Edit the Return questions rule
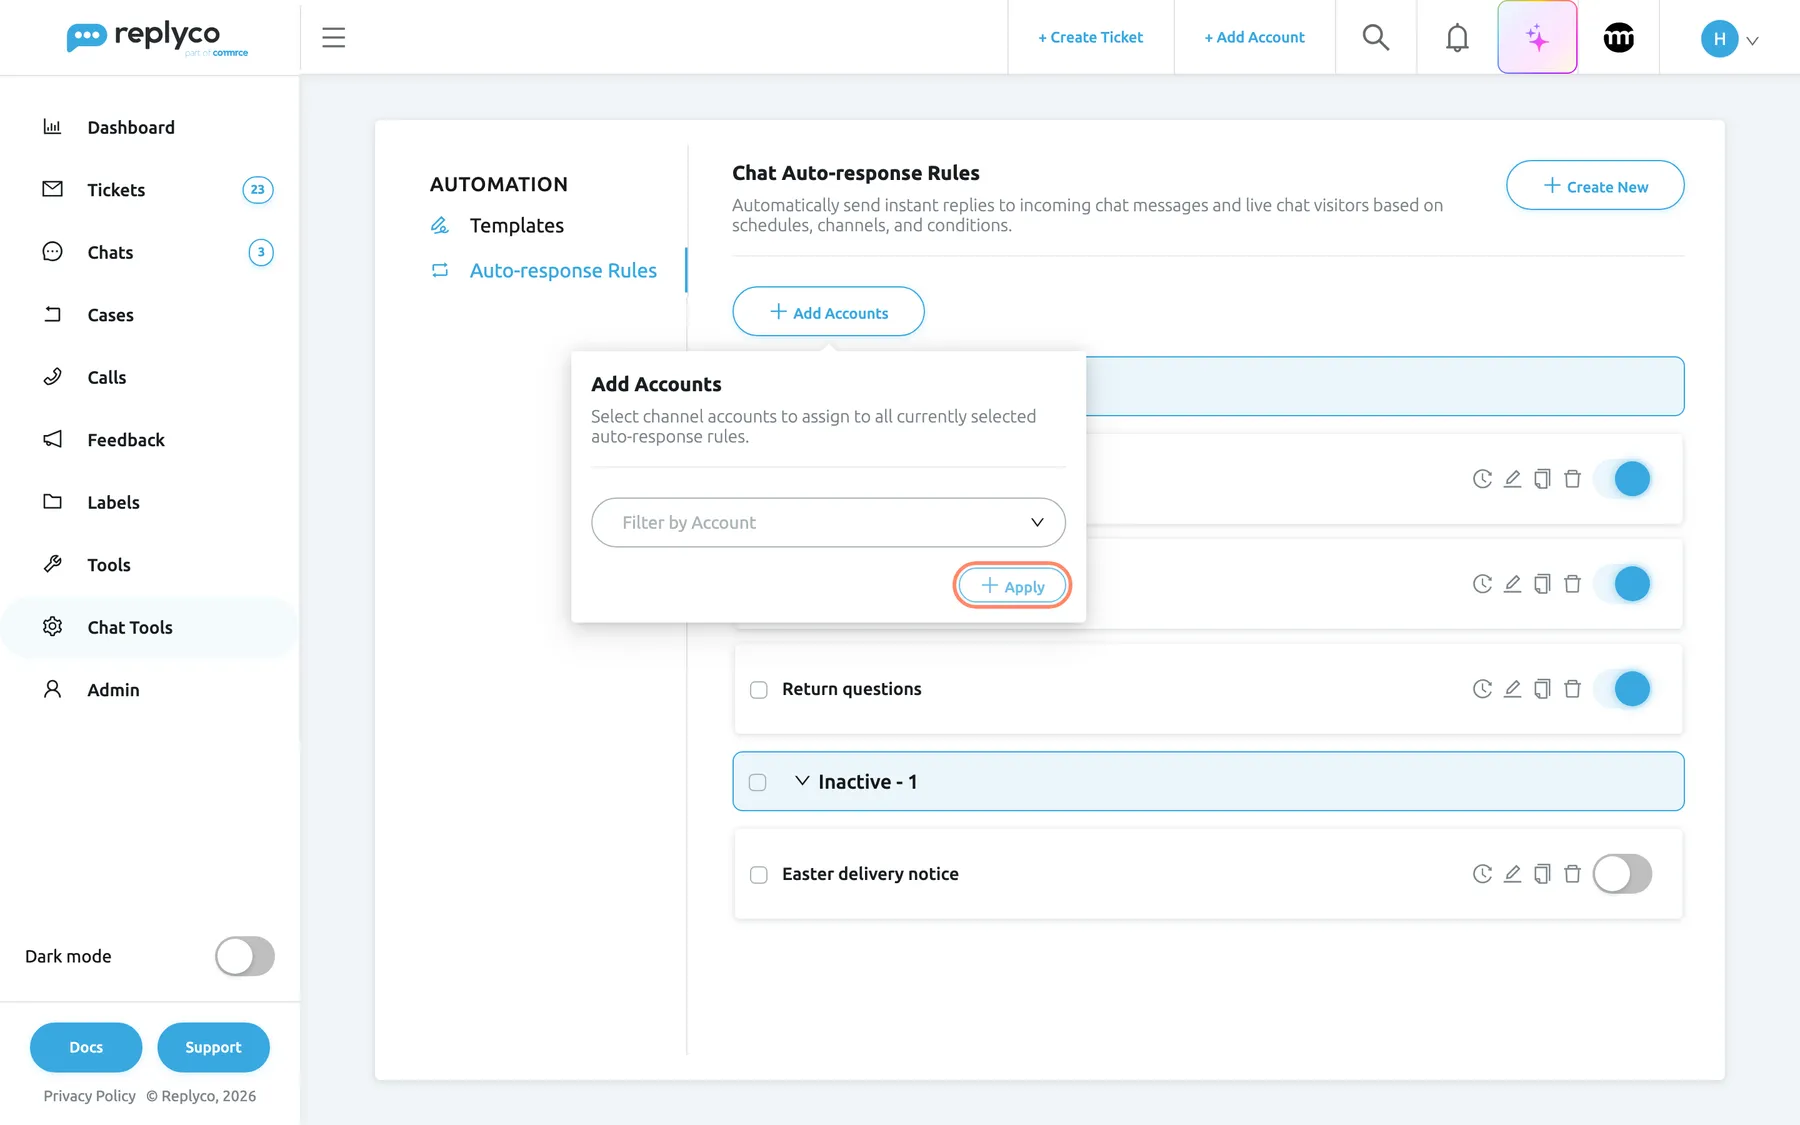This screenshot has width=1800, height=1125. tap(1512, 689)
